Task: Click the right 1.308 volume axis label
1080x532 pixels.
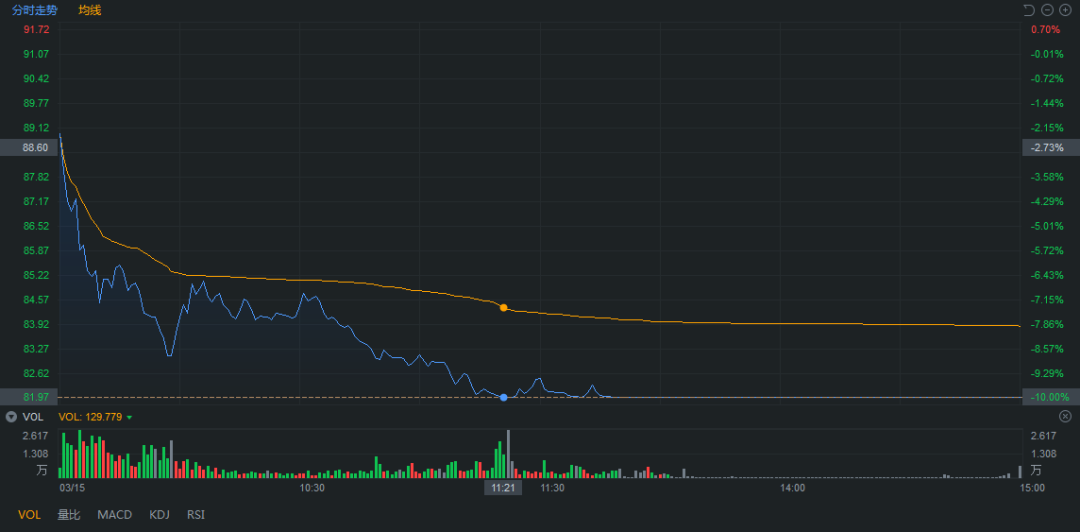Action: click(1043, 453)
